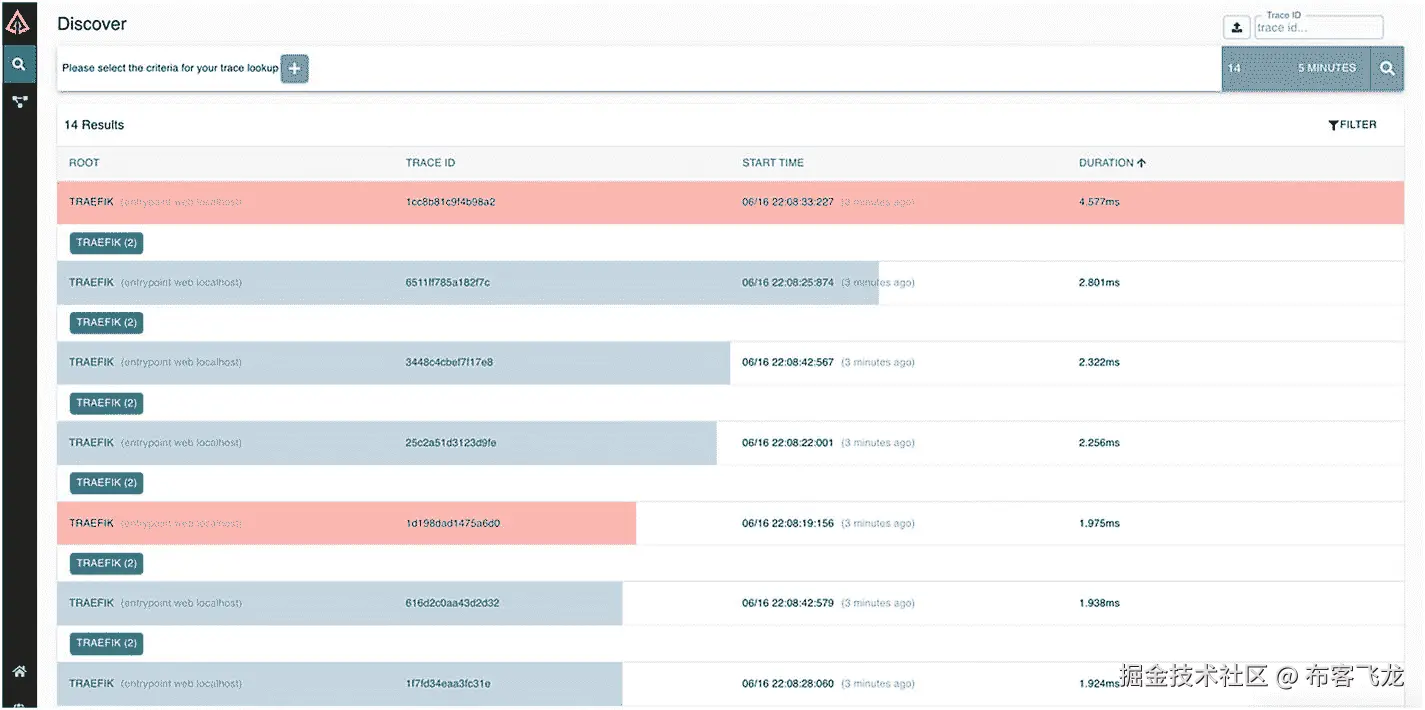
Task: Click the 14 Results count label
Action: tap(94, 125)
